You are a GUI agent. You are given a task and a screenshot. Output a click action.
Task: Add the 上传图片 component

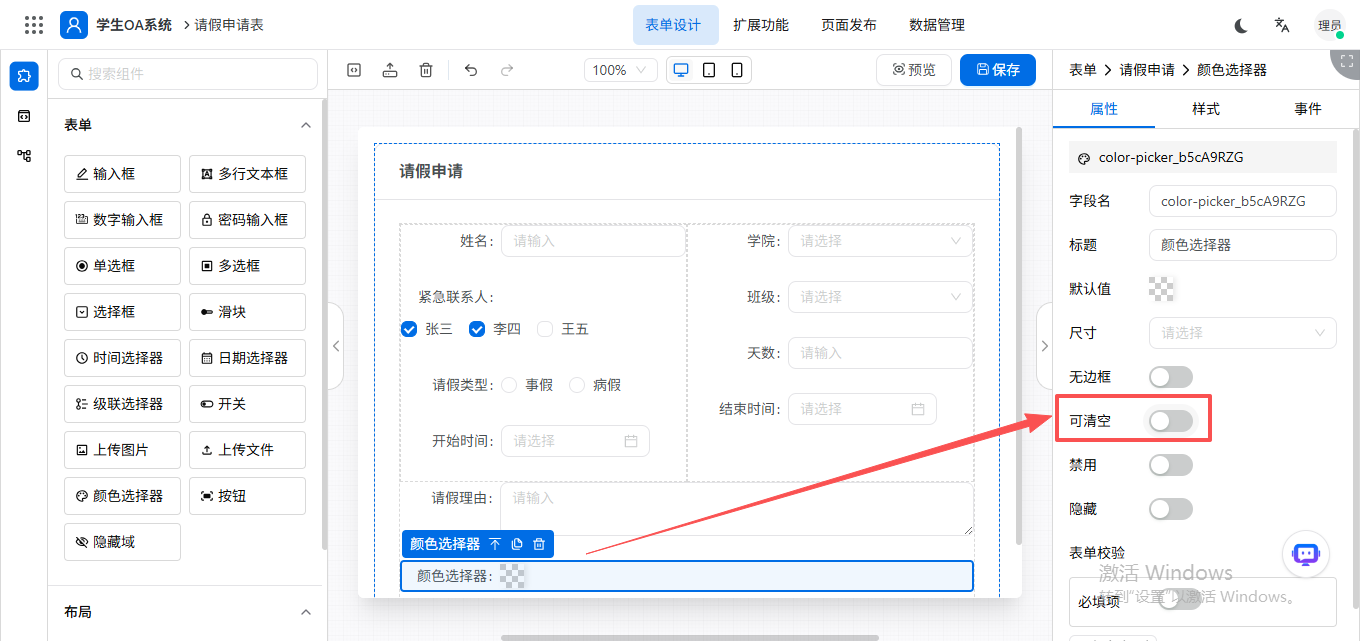click(x=122, y=450)
